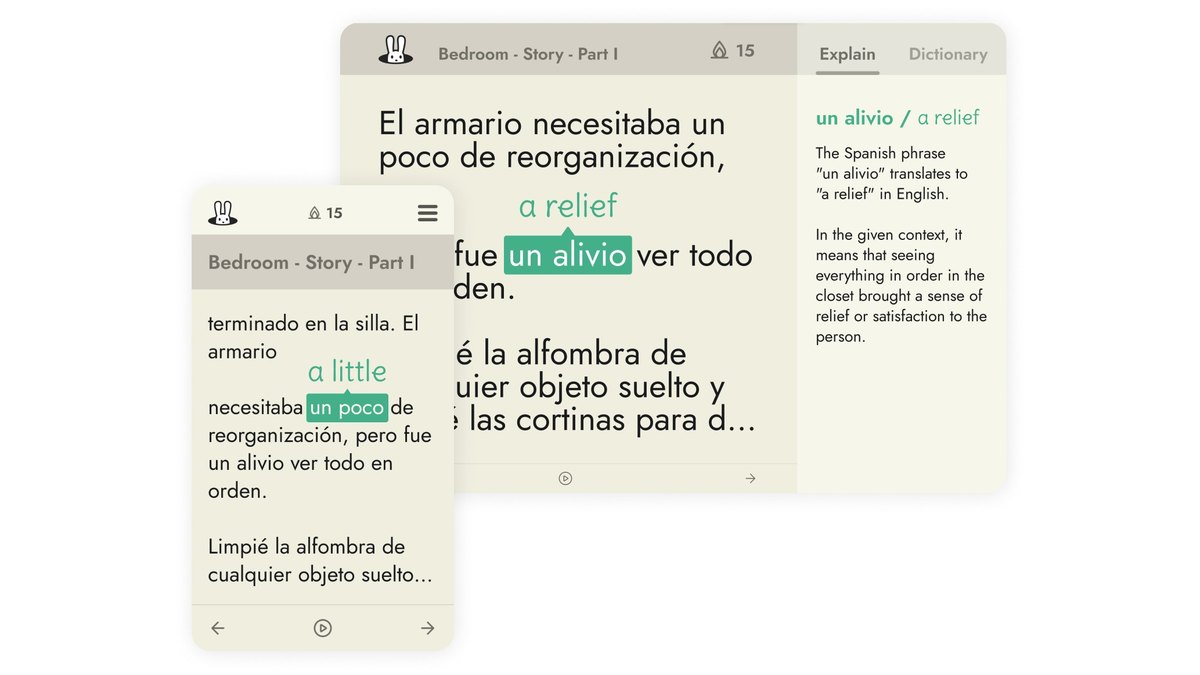This screenshot has width=1200, height=675.
Task: Click the word "orden." in mobile text
Action: tap(238, 491)
